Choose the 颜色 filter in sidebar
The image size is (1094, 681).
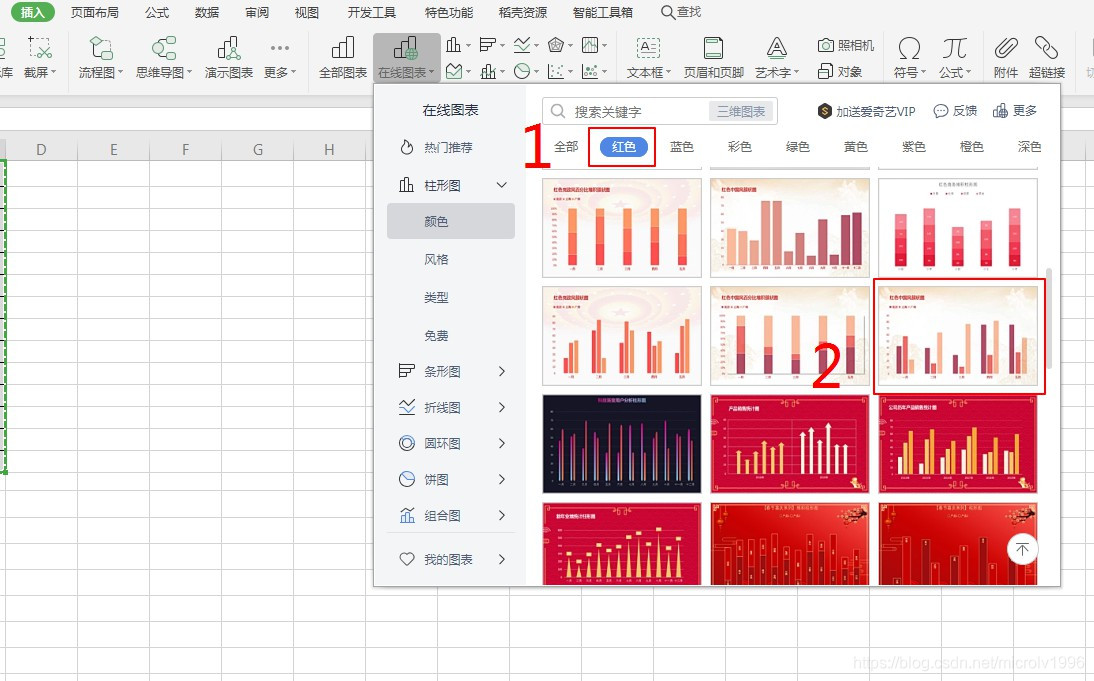click(451, 221)
